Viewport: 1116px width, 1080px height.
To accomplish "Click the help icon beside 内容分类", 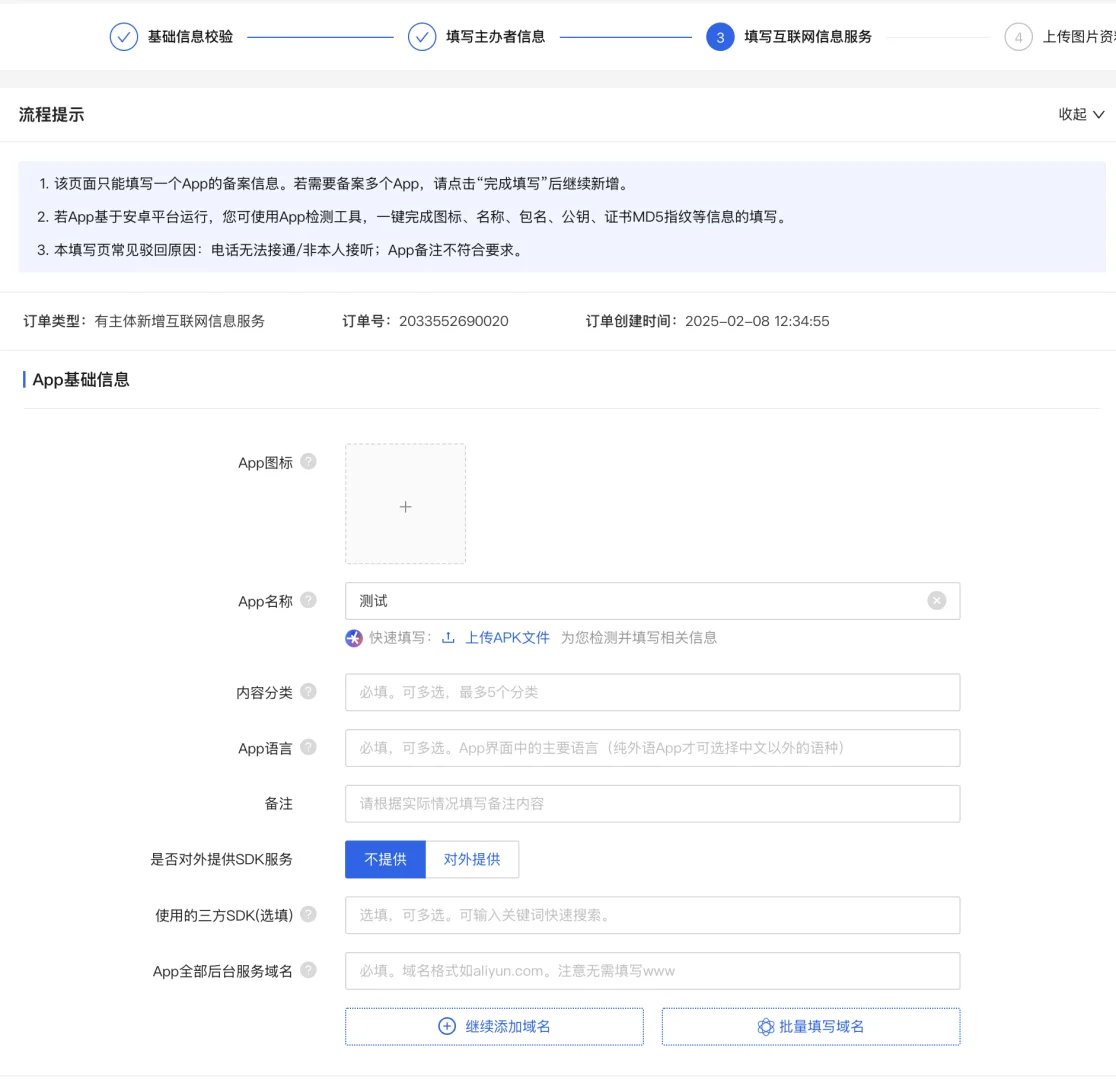I will (x=308, y=690).
